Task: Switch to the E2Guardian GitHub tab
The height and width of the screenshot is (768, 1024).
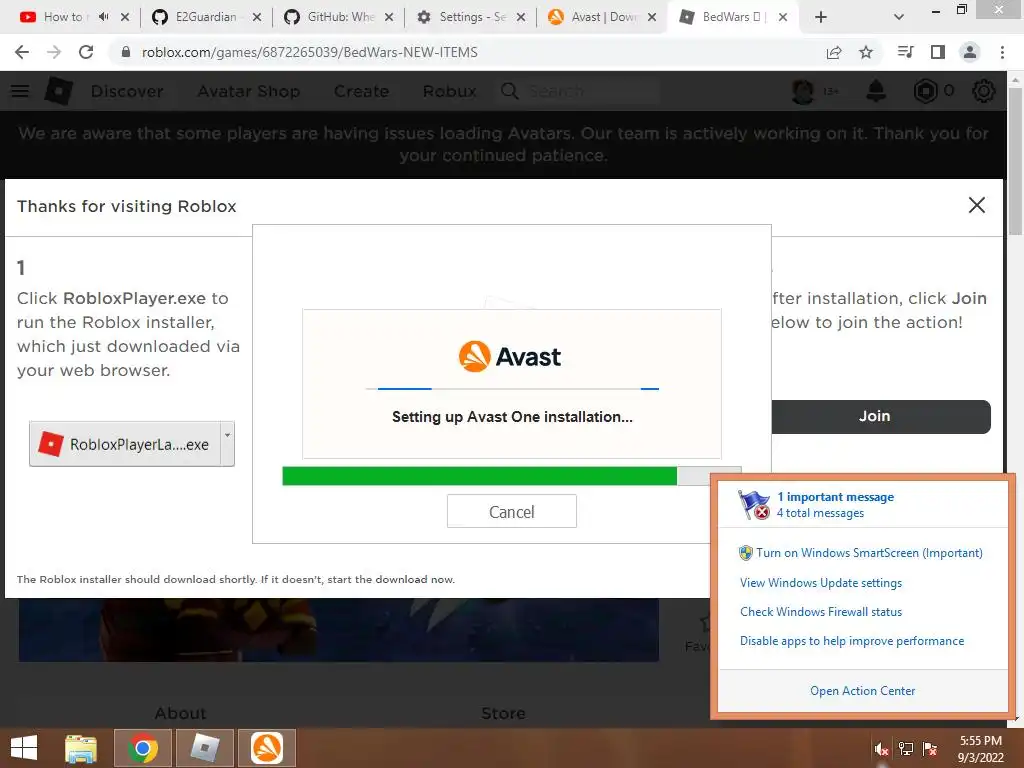Action: (205, 17)
